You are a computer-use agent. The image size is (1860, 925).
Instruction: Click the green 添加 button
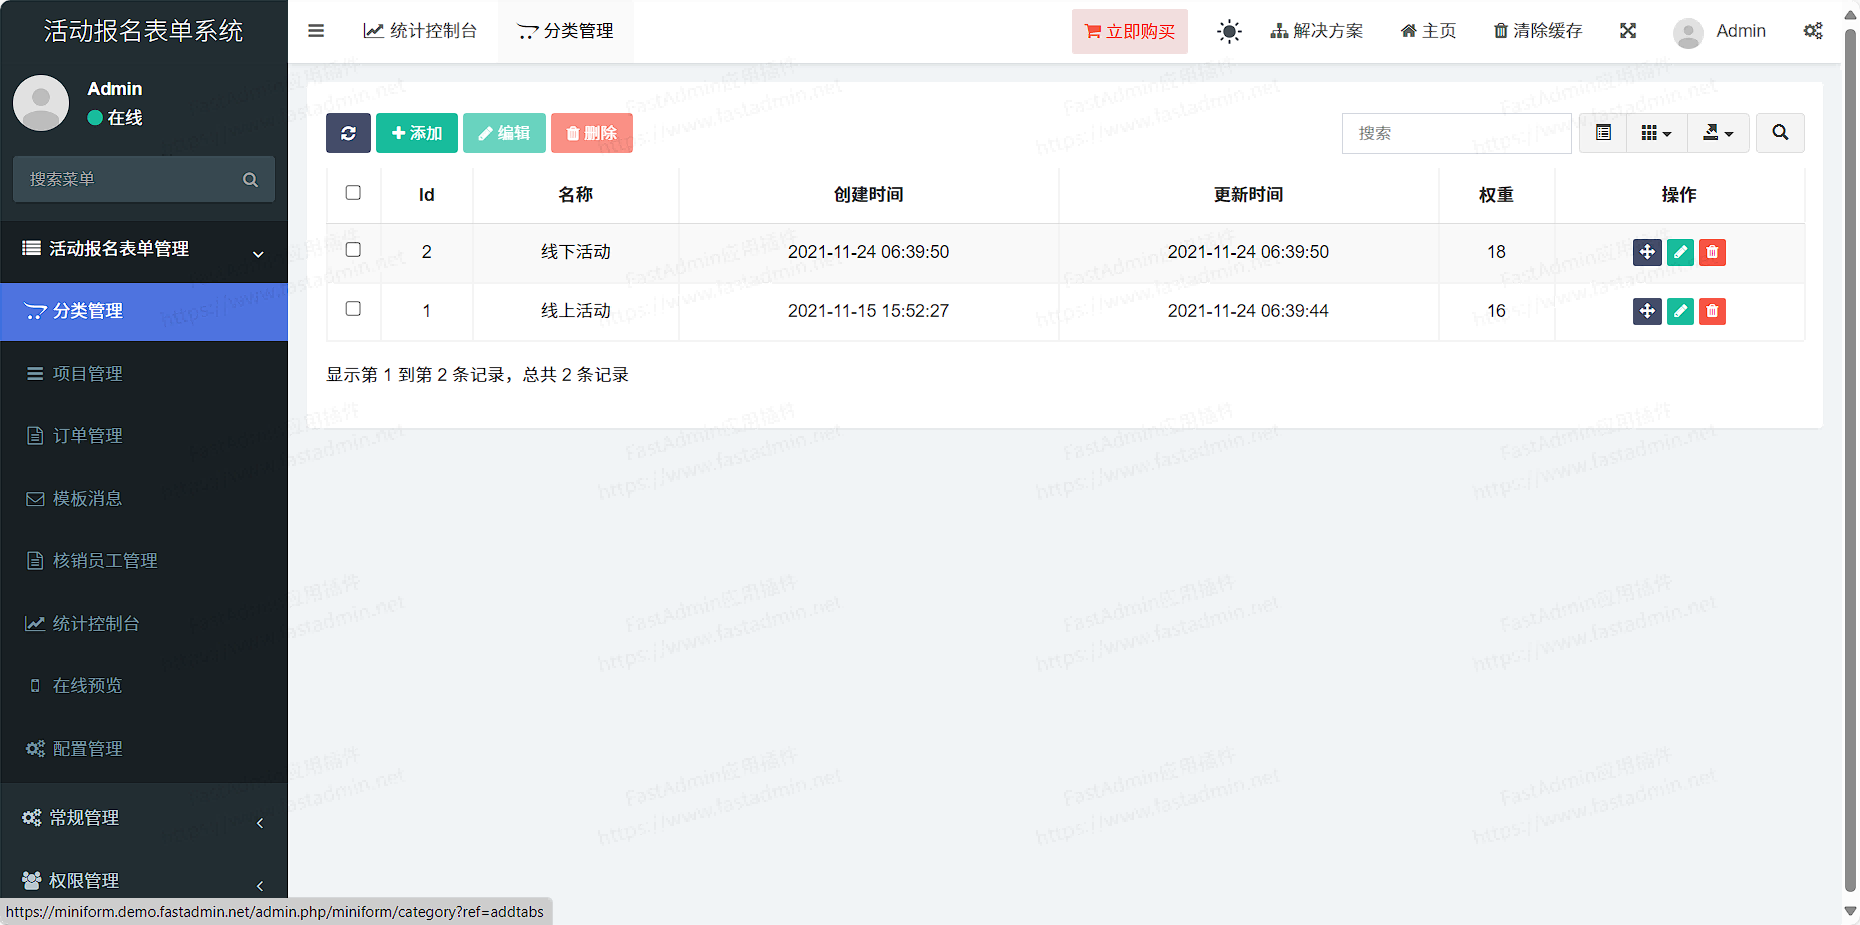[417, 133]
